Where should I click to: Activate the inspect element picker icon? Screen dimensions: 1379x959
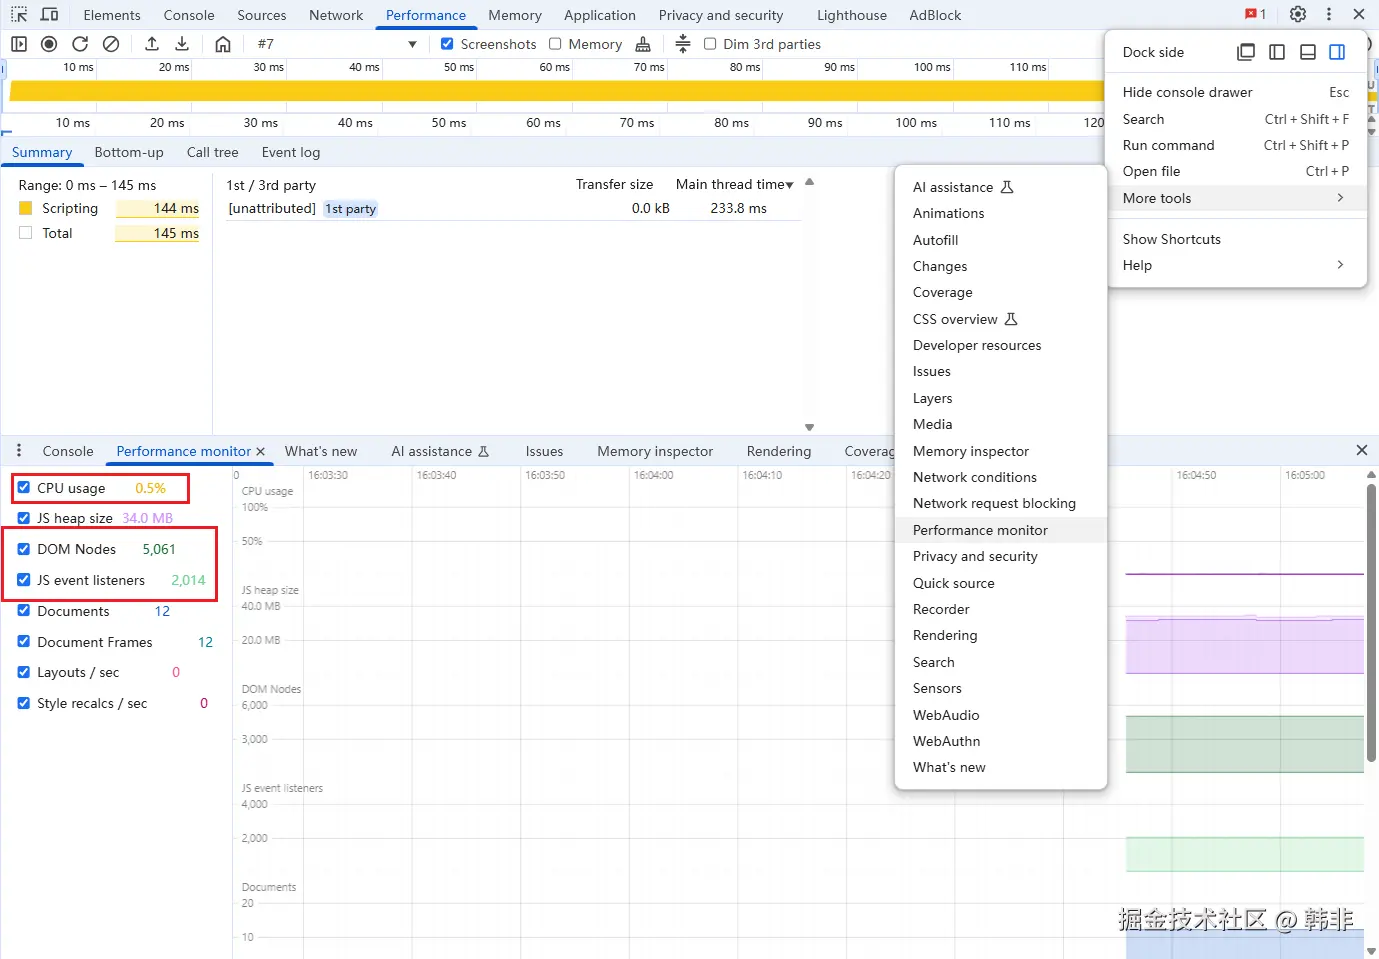coord(19,15)
